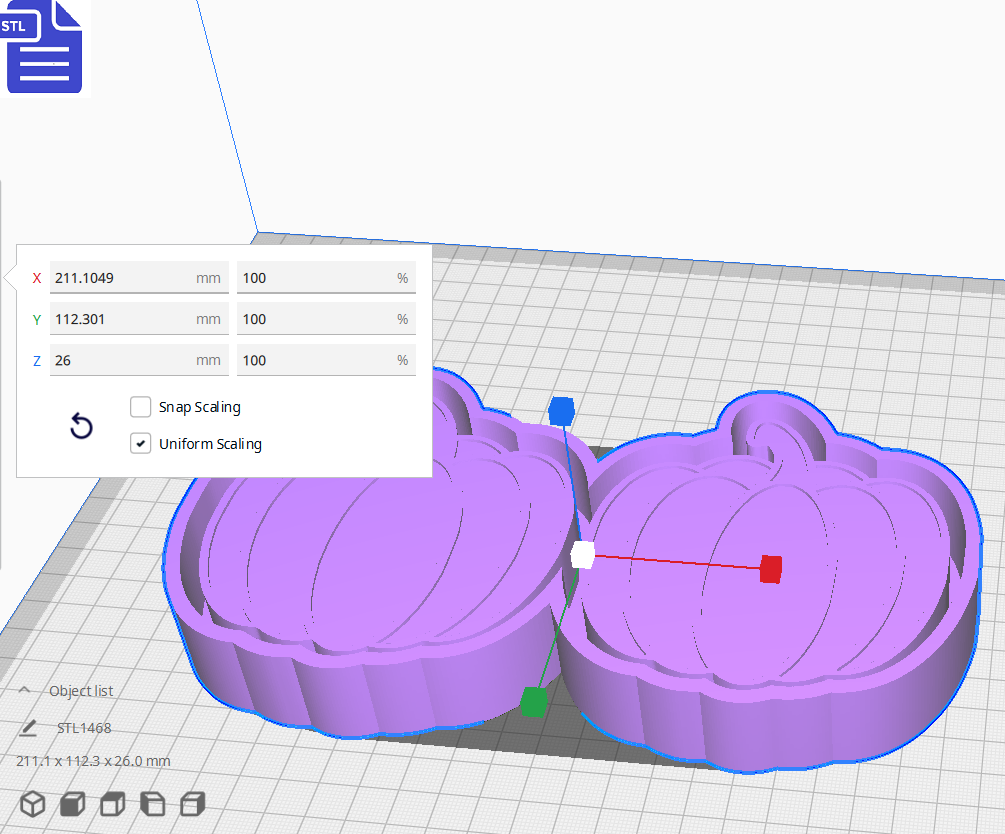This screenshot has width=1005, height=834.
Task: Select the white center scale handle
Action: 583,556
